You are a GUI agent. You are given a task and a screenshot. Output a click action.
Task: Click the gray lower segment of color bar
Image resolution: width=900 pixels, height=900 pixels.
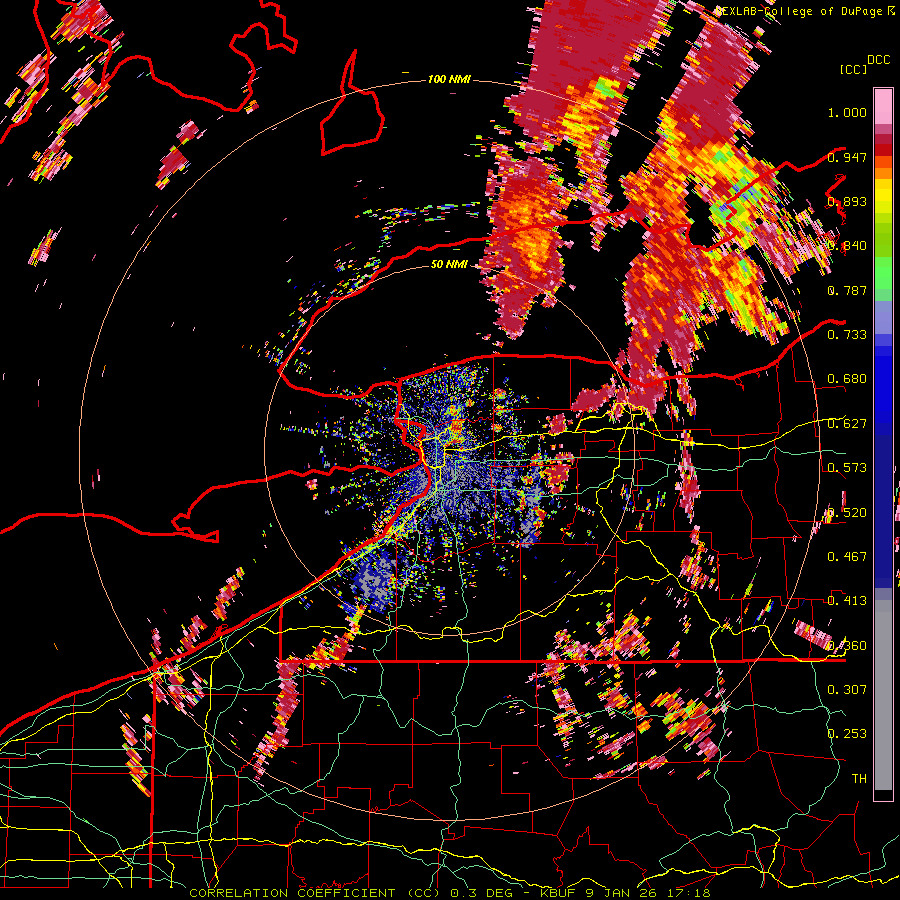click(883, 695)
